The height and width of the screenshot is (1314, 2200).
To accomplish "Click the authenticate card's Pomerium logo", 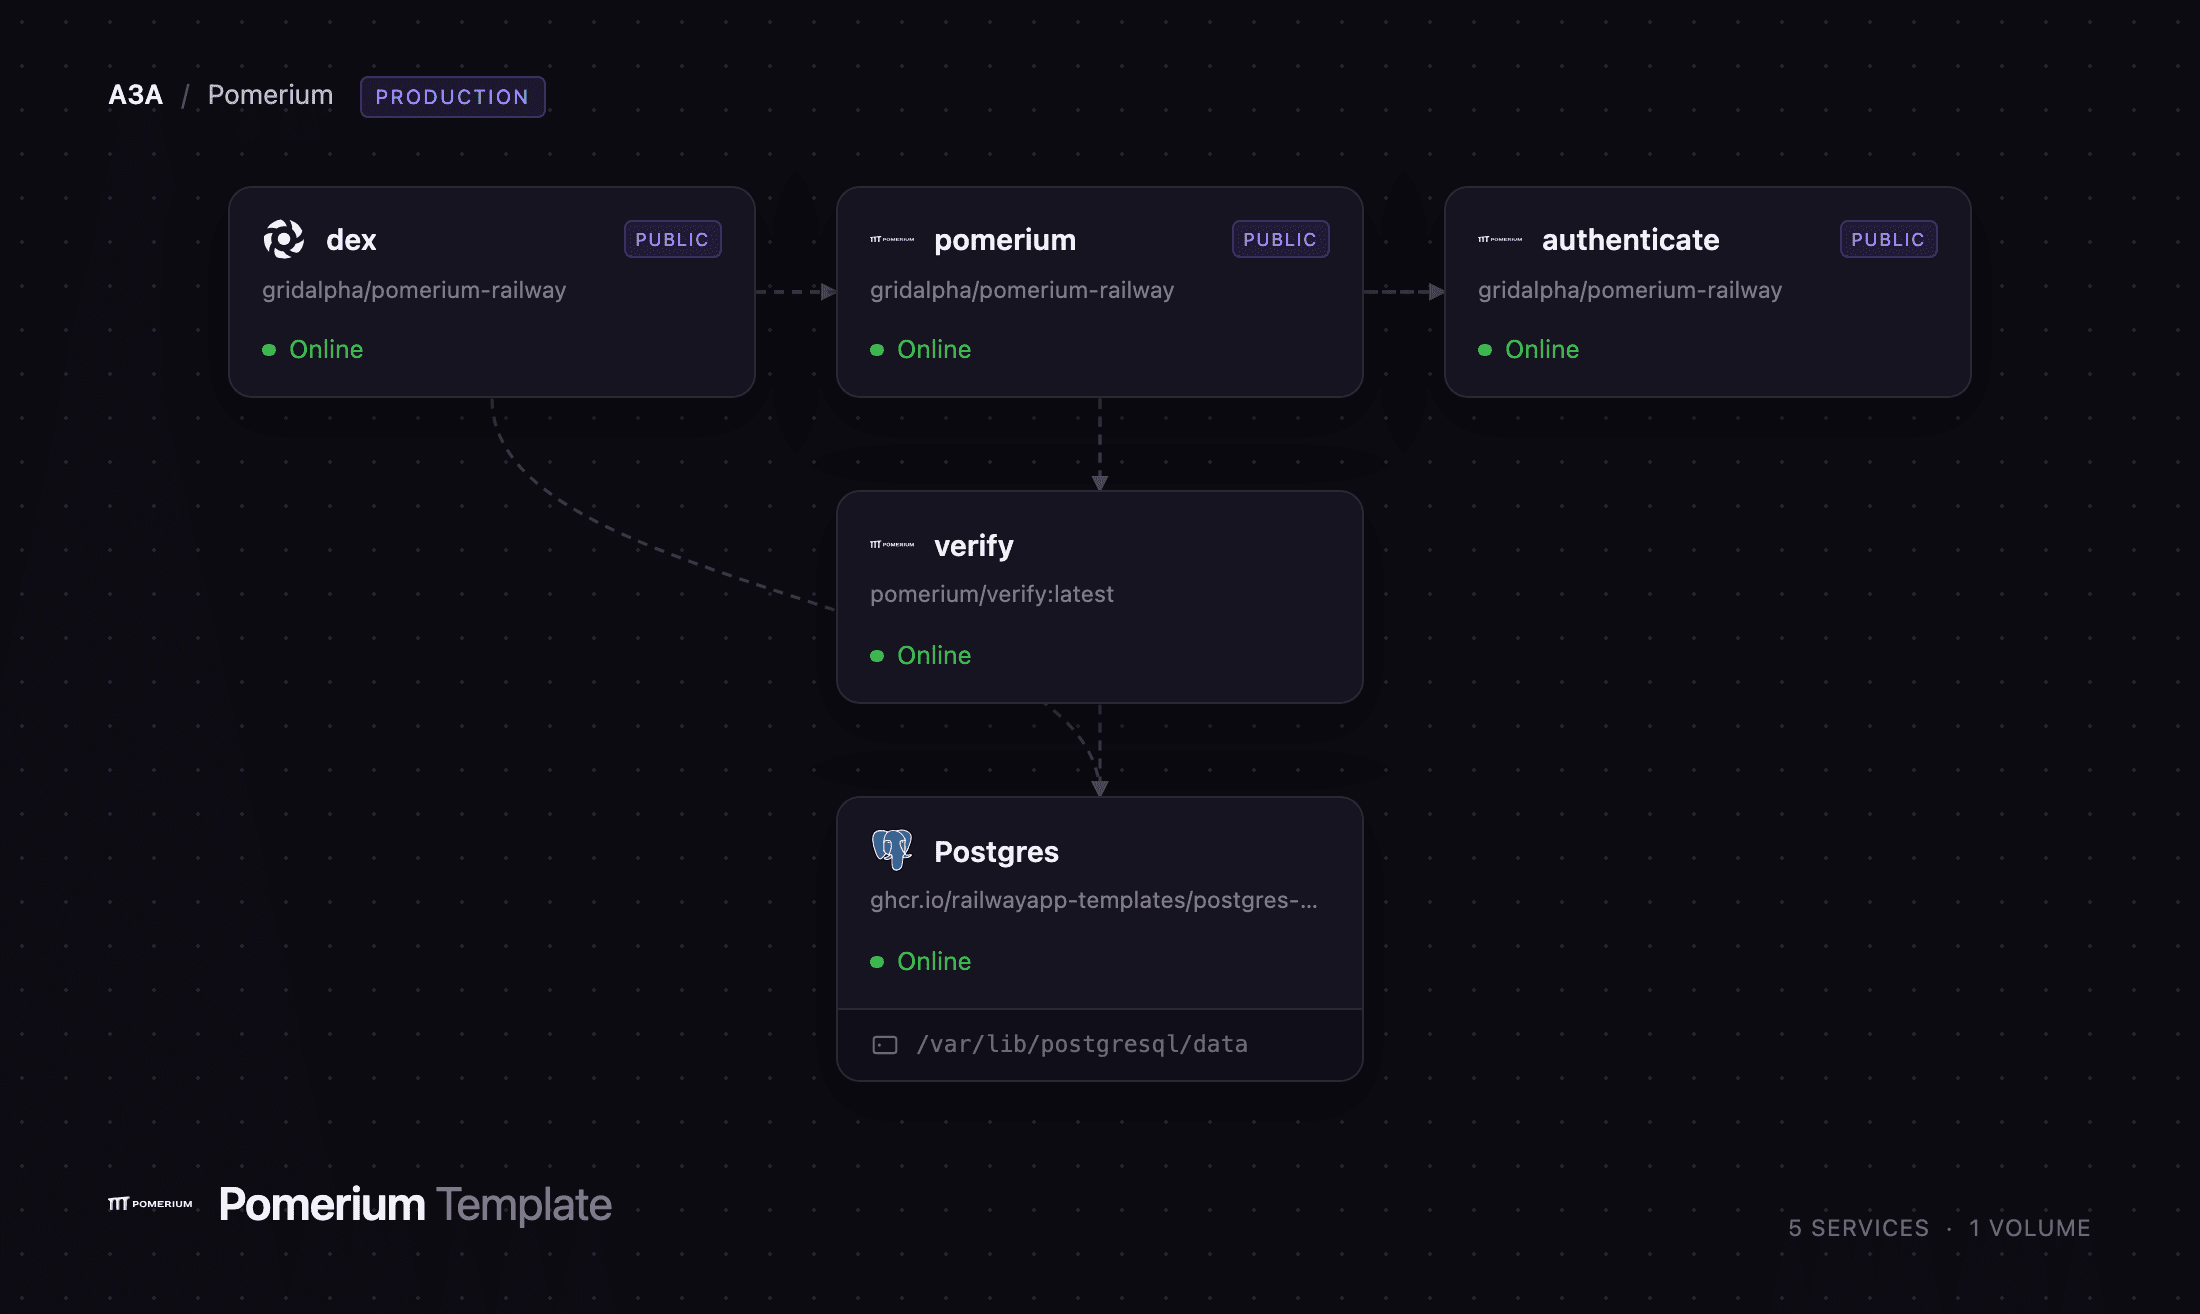I will tap(1500, 240).
